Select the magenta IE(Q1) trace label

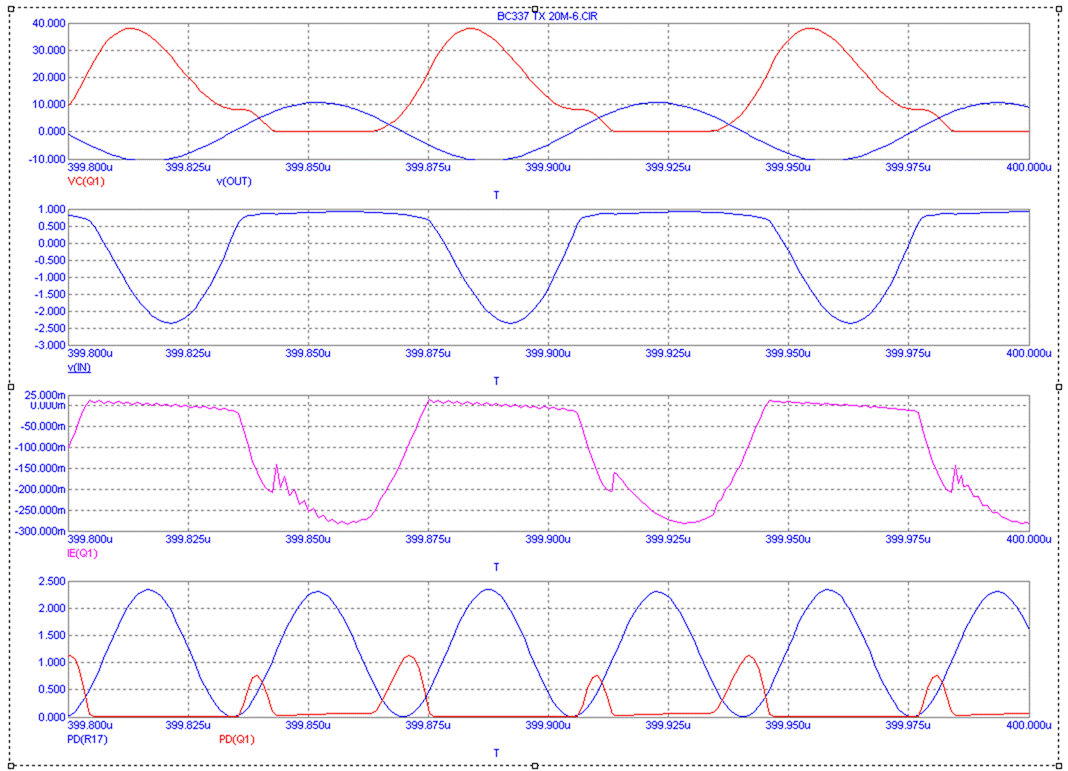83,553
